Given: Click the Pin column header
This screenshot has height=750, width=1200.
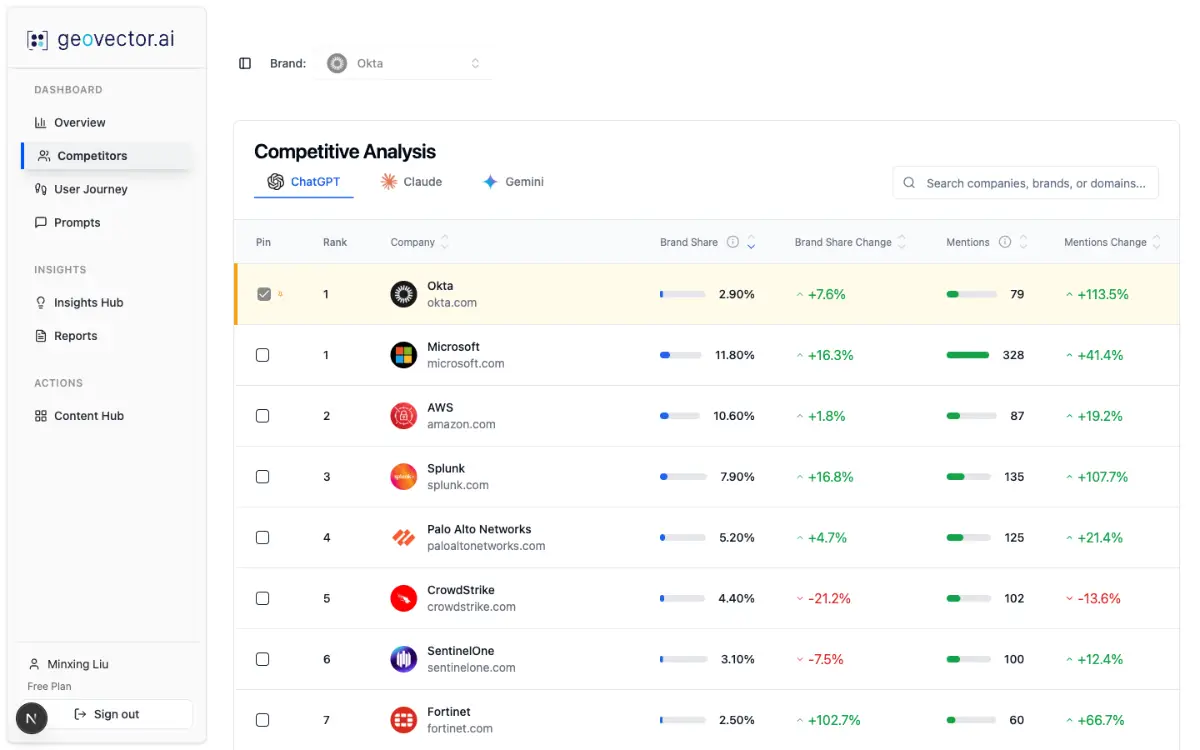Looking at the screenshot, I should pos(263,242).
